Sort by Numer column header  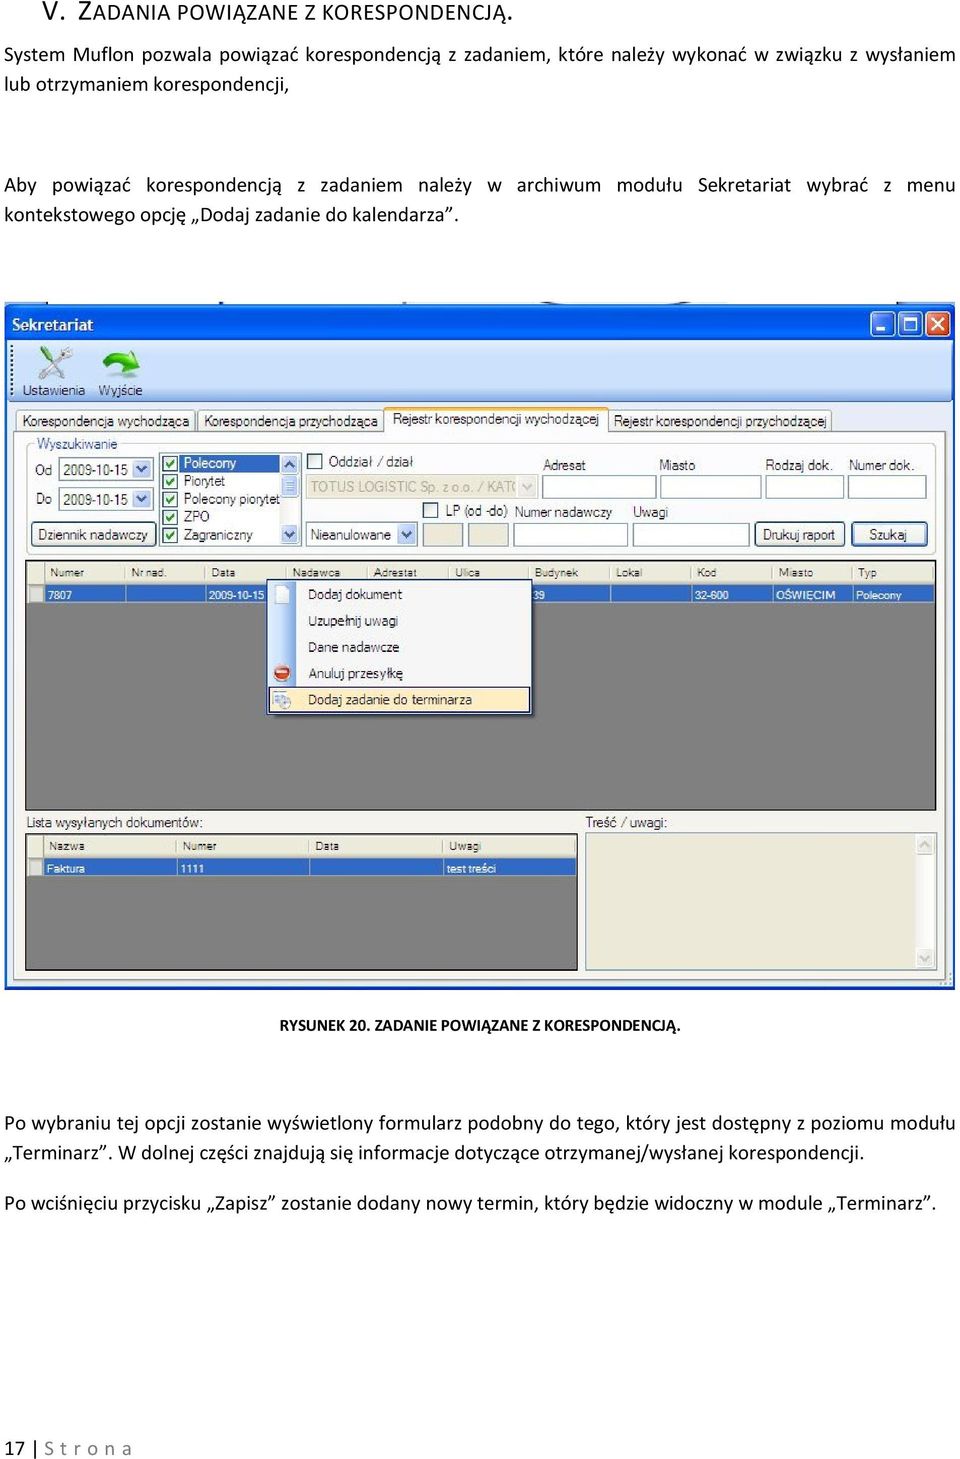tap(85, 572)
